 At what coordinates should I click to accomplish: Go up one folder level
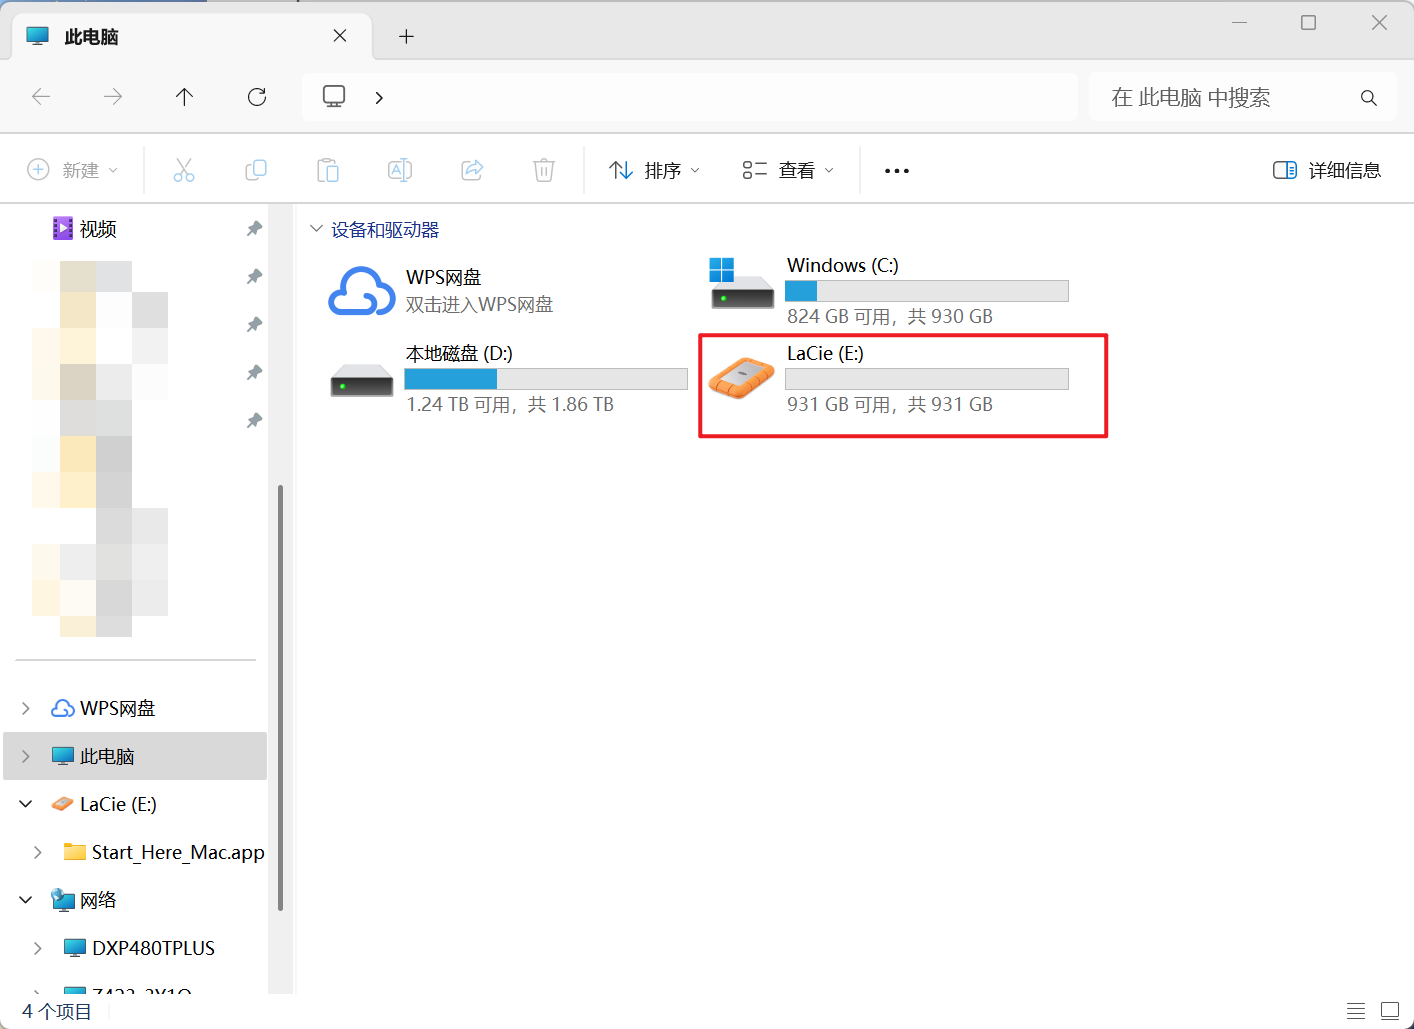coord(184,97)
